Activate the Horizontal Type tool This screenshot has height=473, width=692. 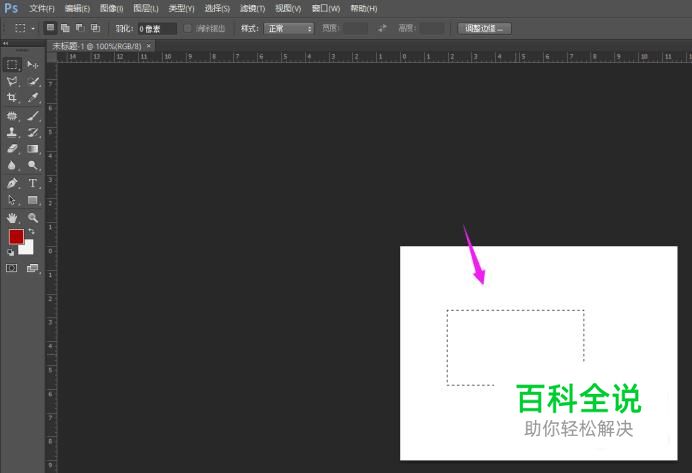point(33,184)
